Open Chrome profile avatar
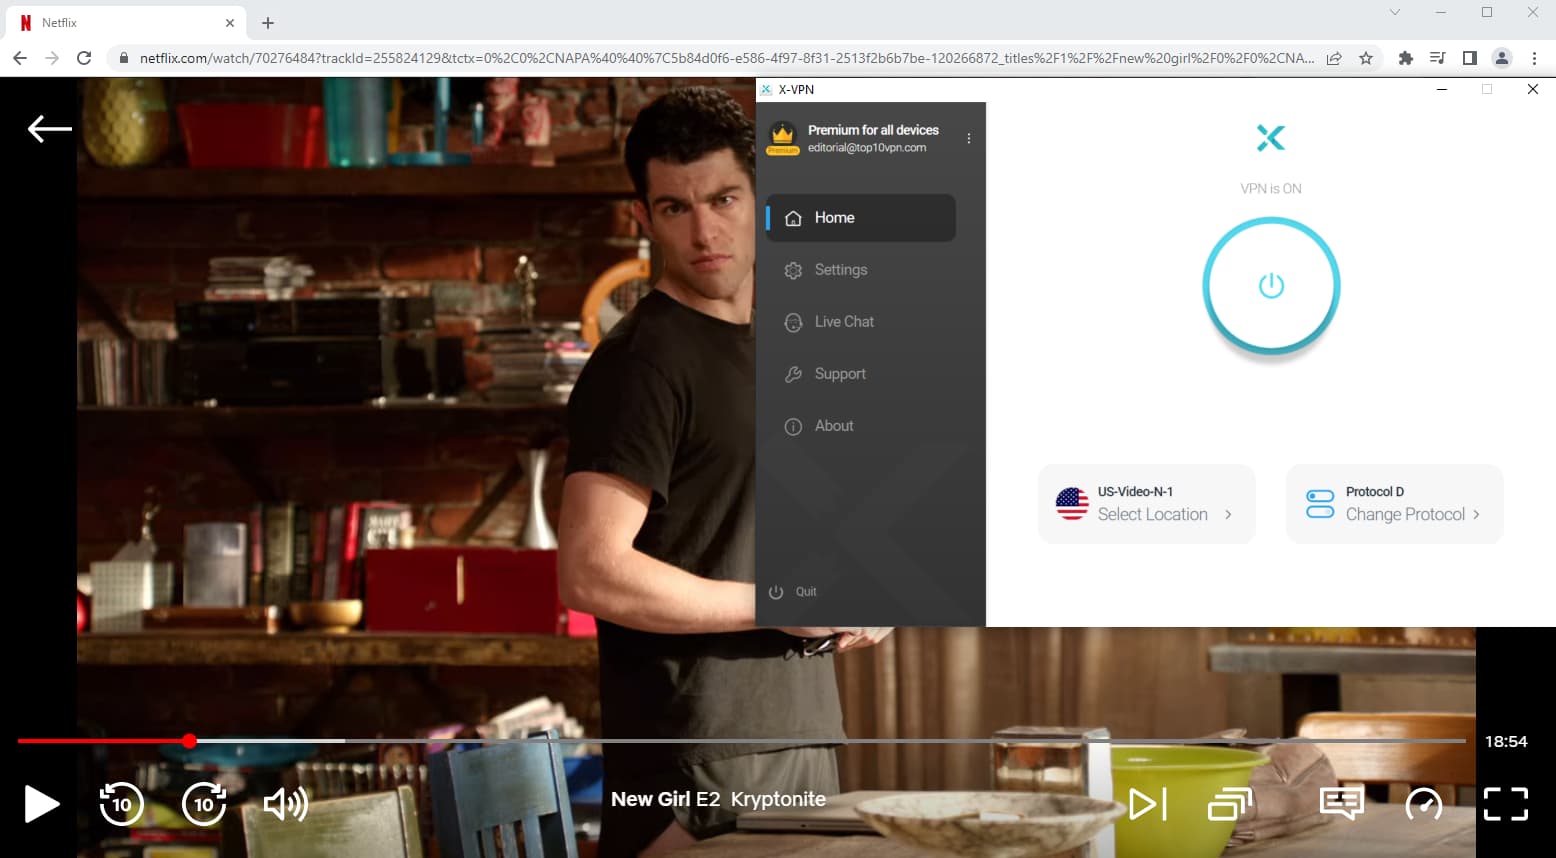This screenshot has height=858, width=1556. (1501, 58)
